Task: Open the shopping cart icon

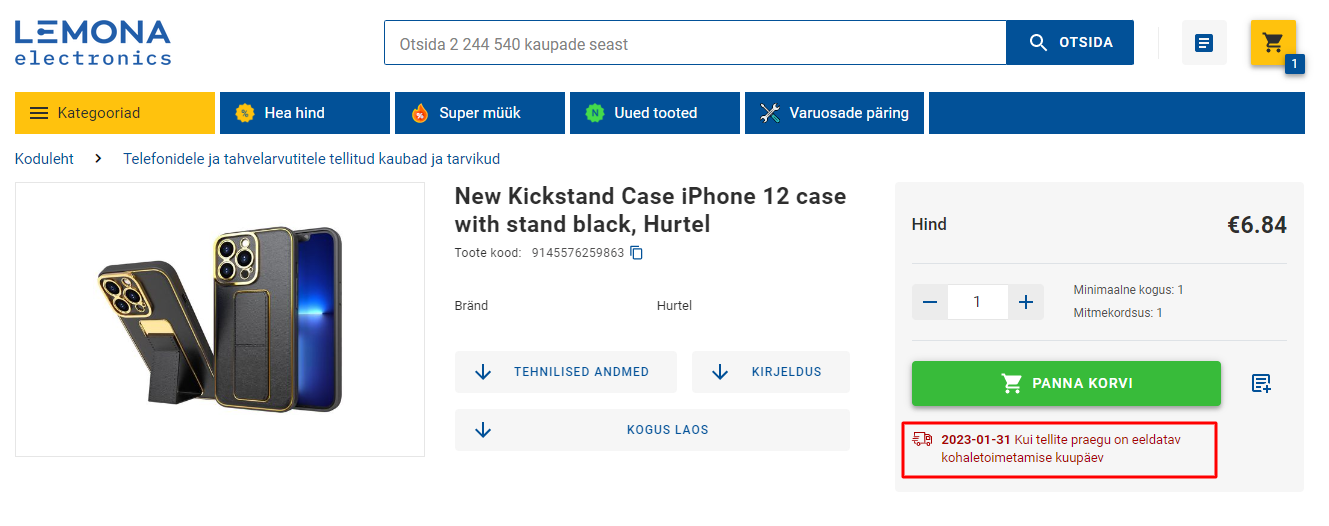Action: coord(1273,43)
